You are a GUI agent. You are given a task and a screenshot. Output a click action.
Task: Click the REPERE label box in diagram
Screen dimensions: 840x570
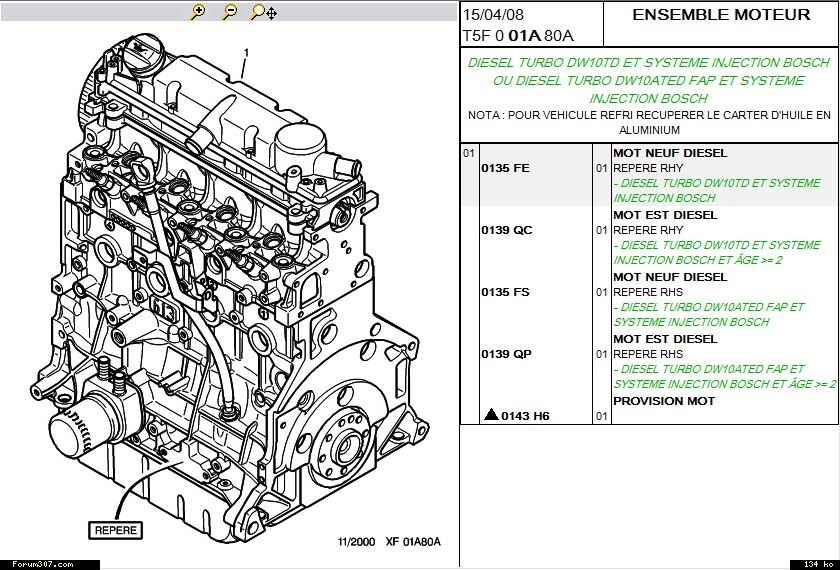point(117,530)
